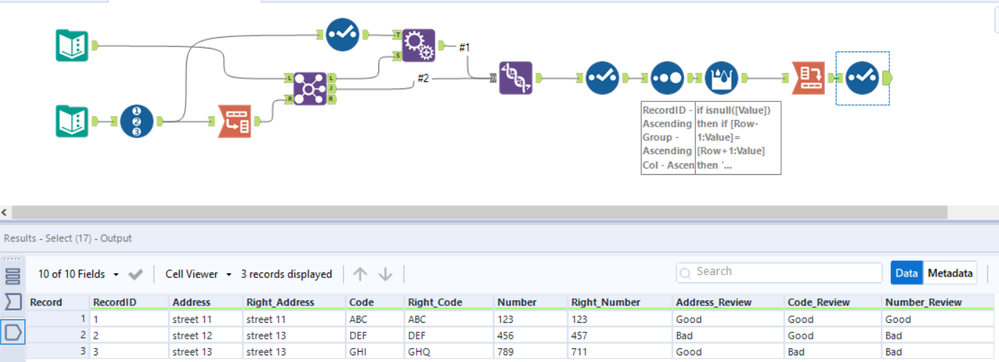
Task: Click the Record ID tool on canvas
Action: point(137,121)
